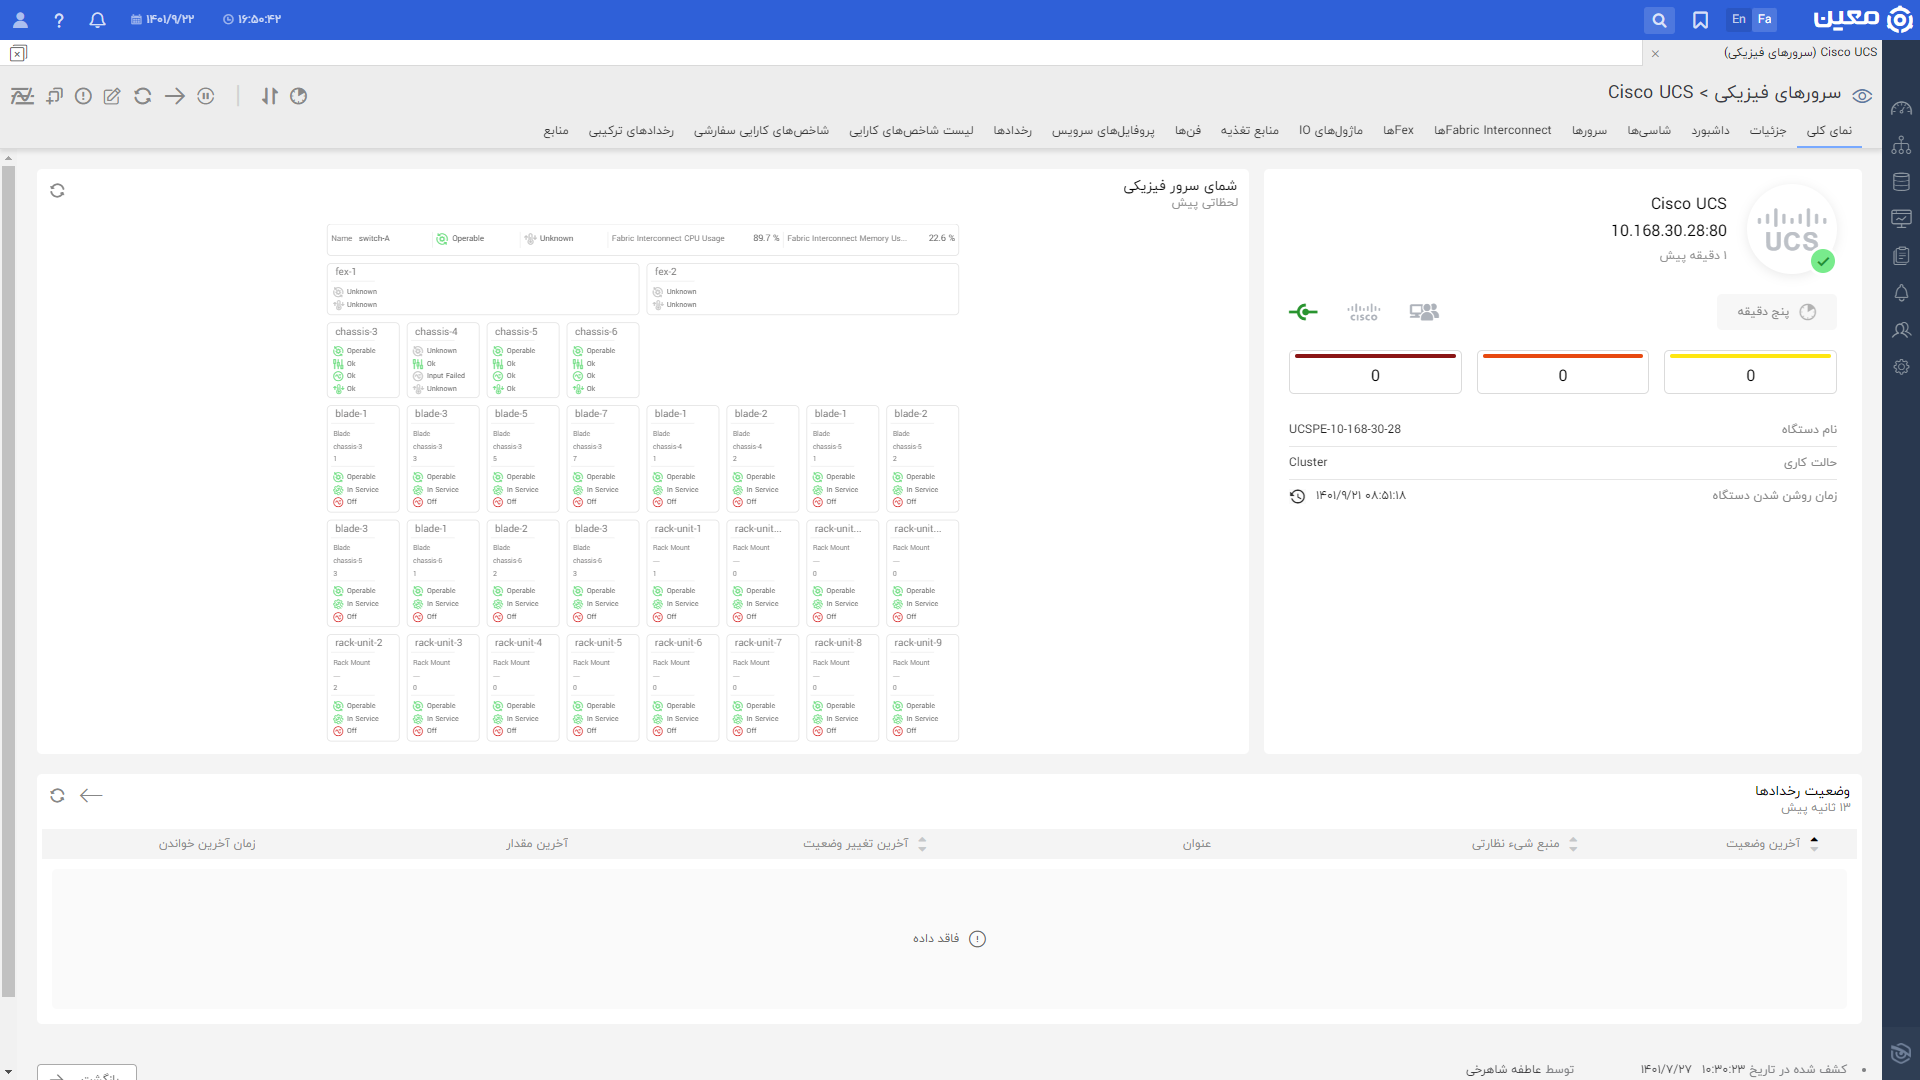
Task: Click the green connection status icon
Action: coord(1303,312)
